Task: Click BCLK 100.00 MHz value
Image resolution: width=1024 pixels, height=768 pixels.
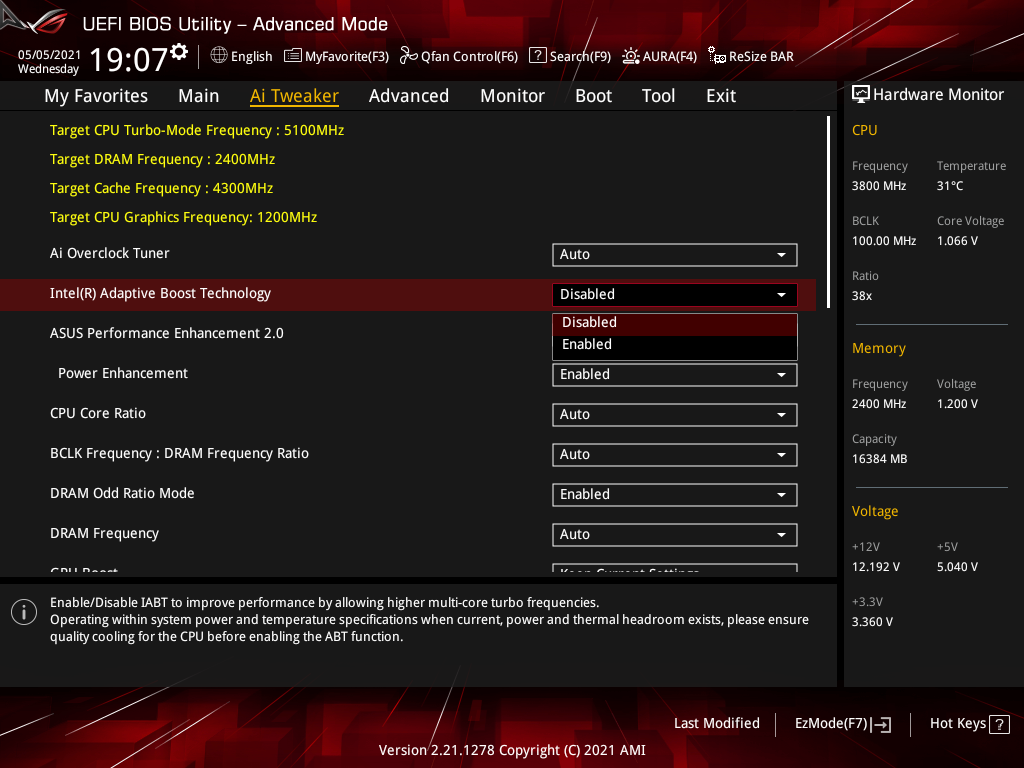Action: pos(884,241)
